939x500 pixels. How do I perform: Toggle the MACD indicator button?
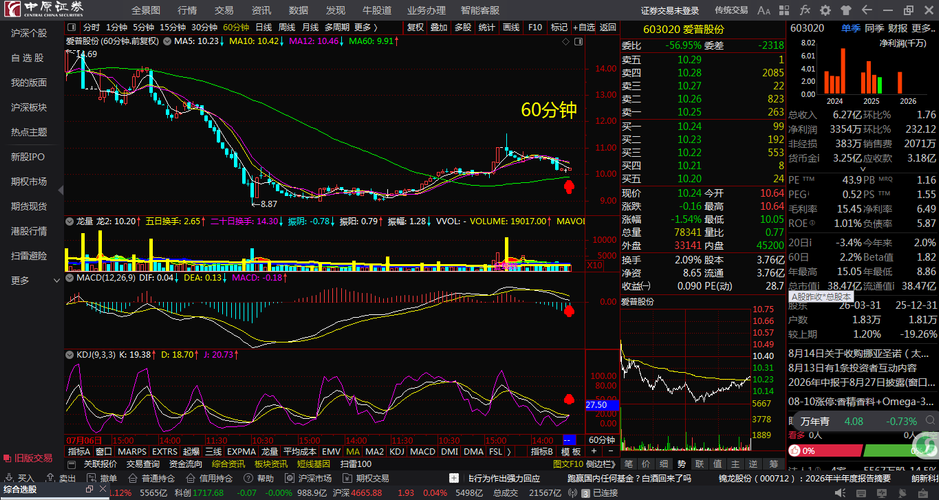422,451
